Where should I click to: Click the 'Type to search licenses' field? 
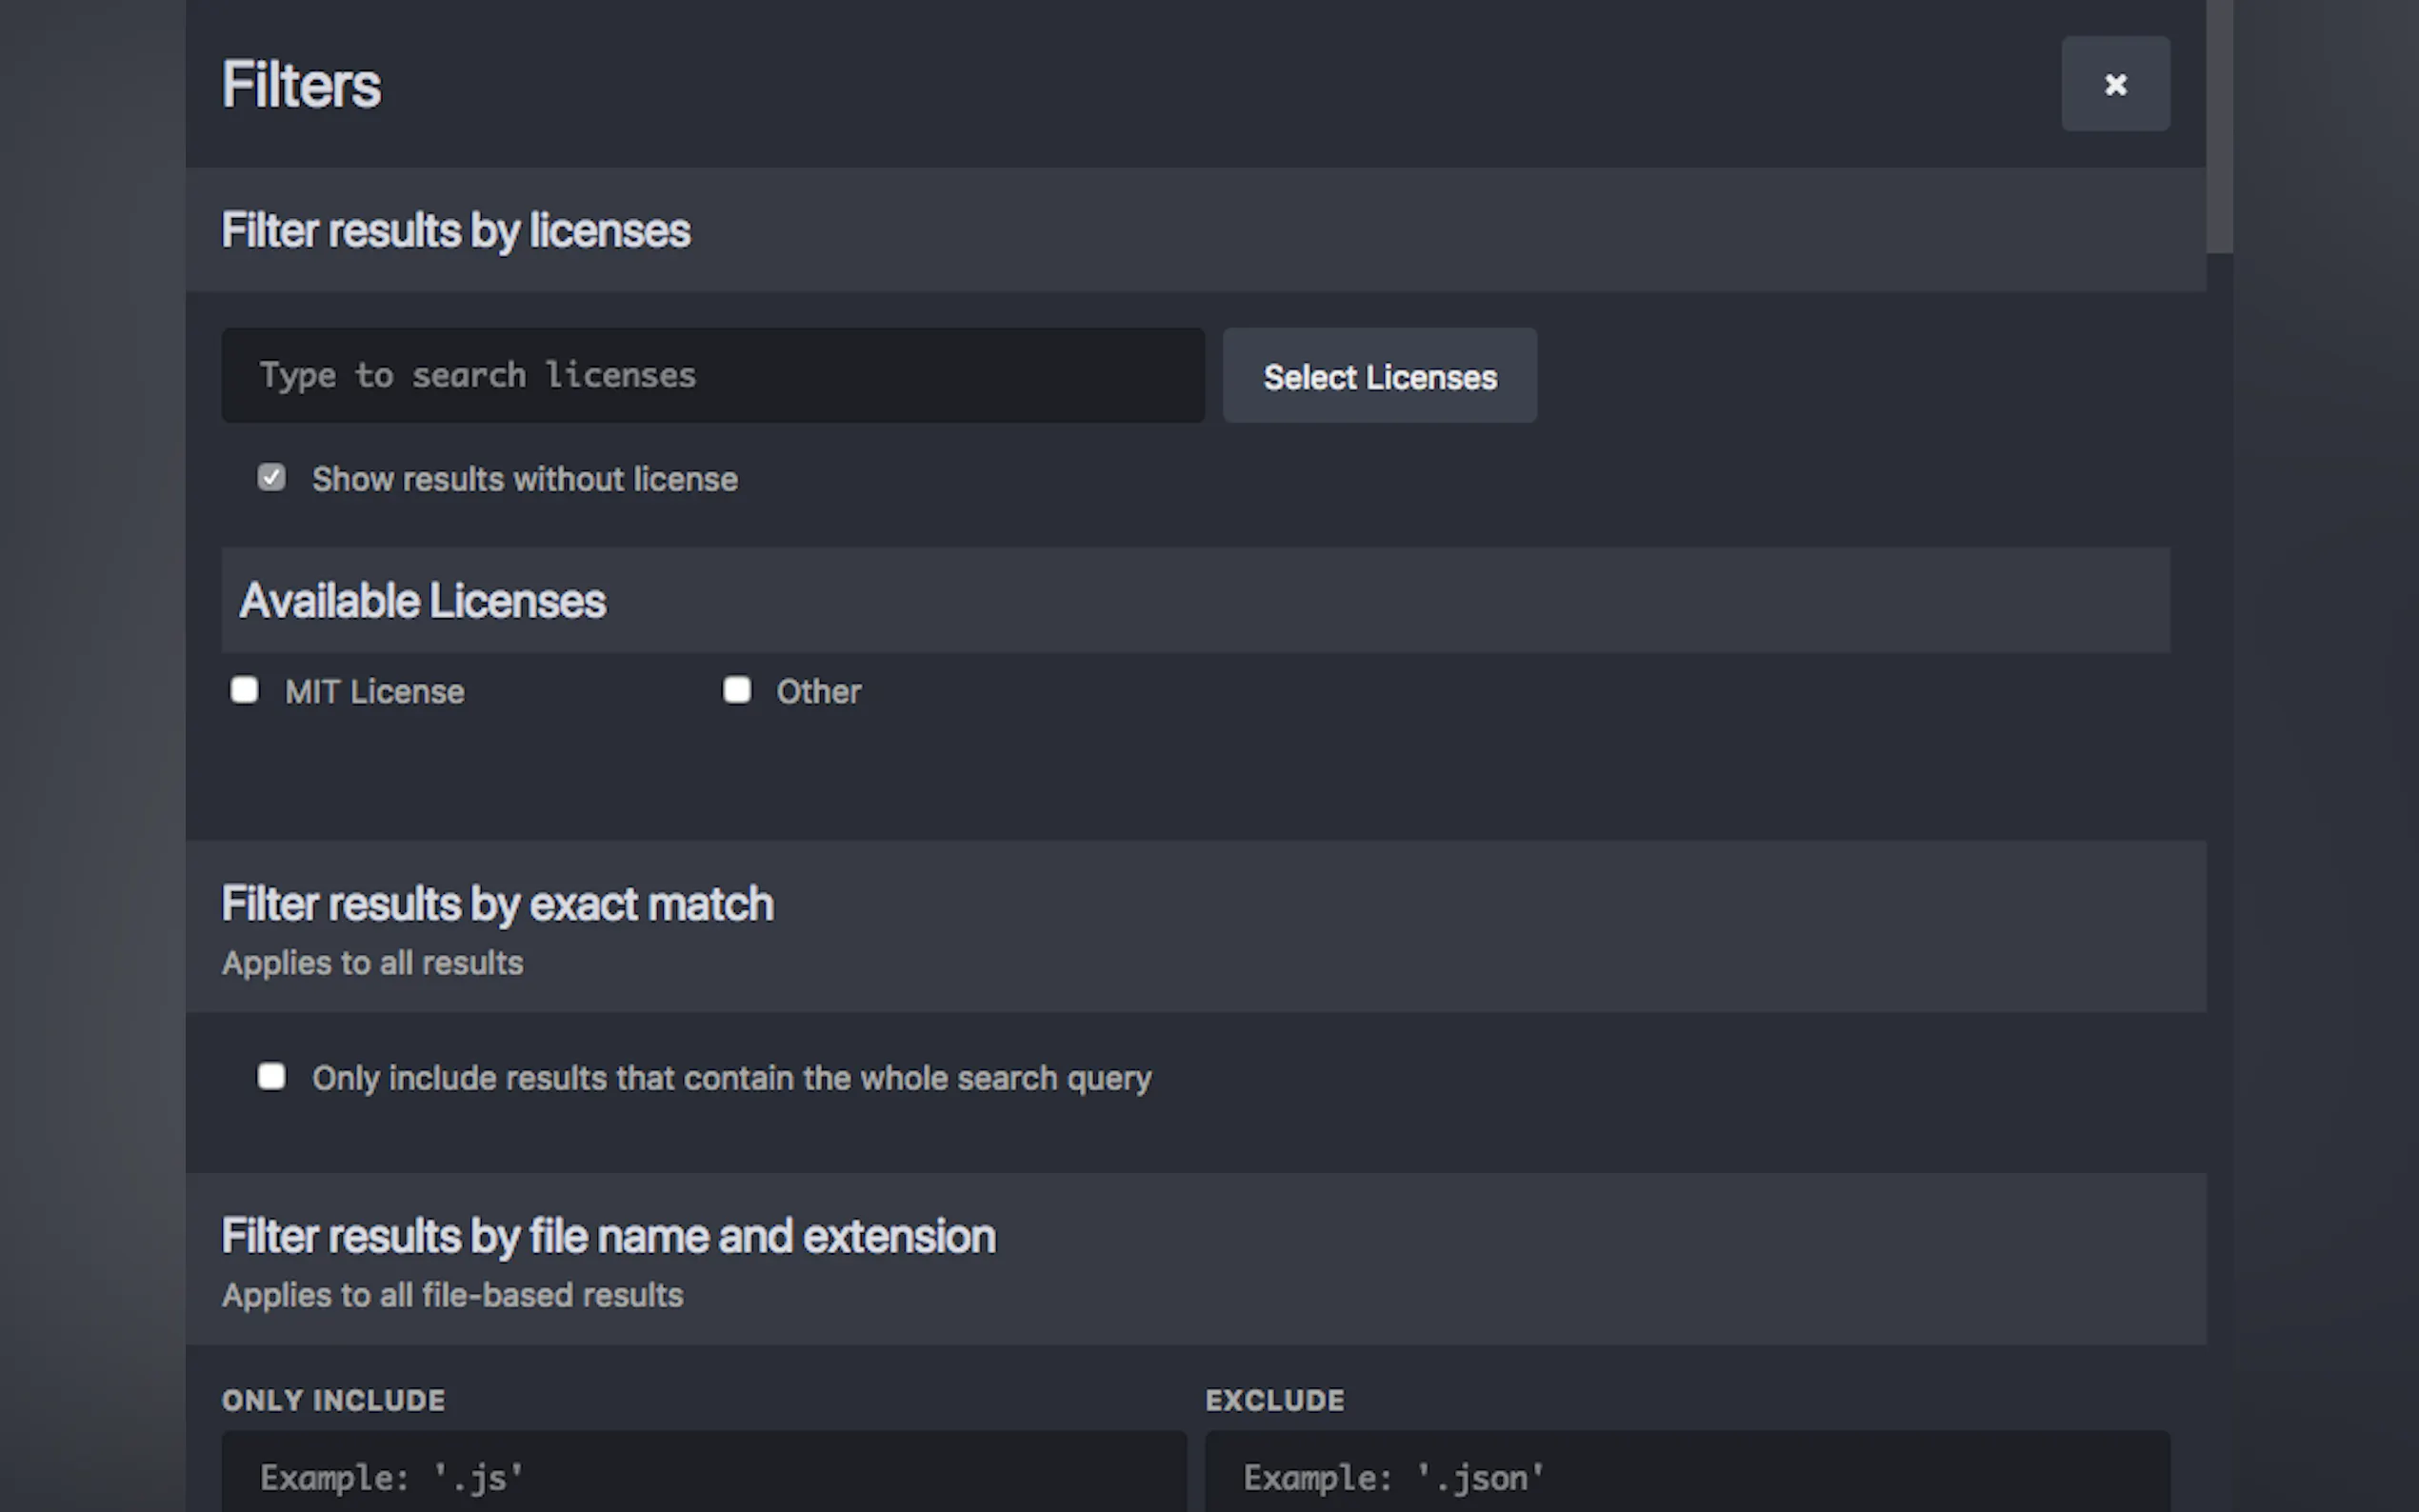tap(712, 376)
